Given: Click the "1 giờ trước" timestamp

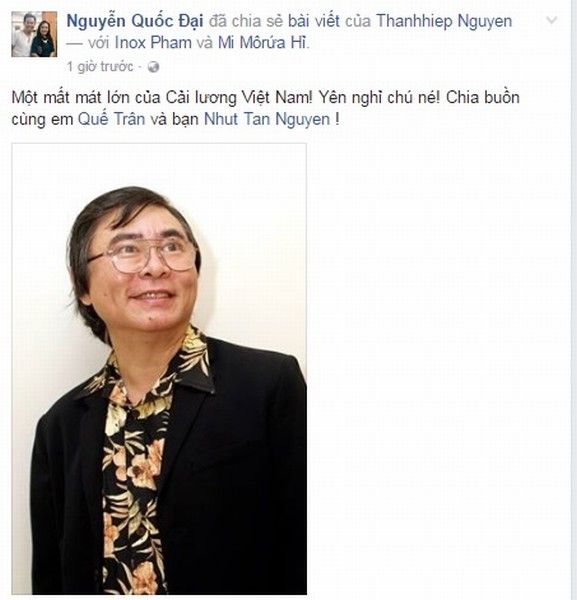Looking at the screenshot, I should (x=100, y=67).
